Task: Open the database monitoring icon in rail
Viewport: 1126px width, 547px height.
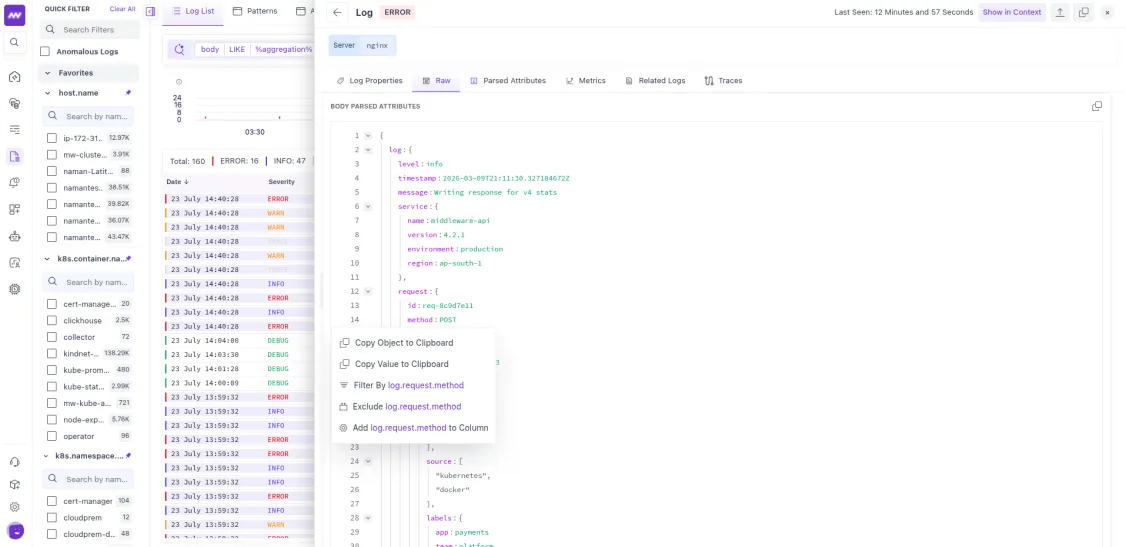Action: 14,103
